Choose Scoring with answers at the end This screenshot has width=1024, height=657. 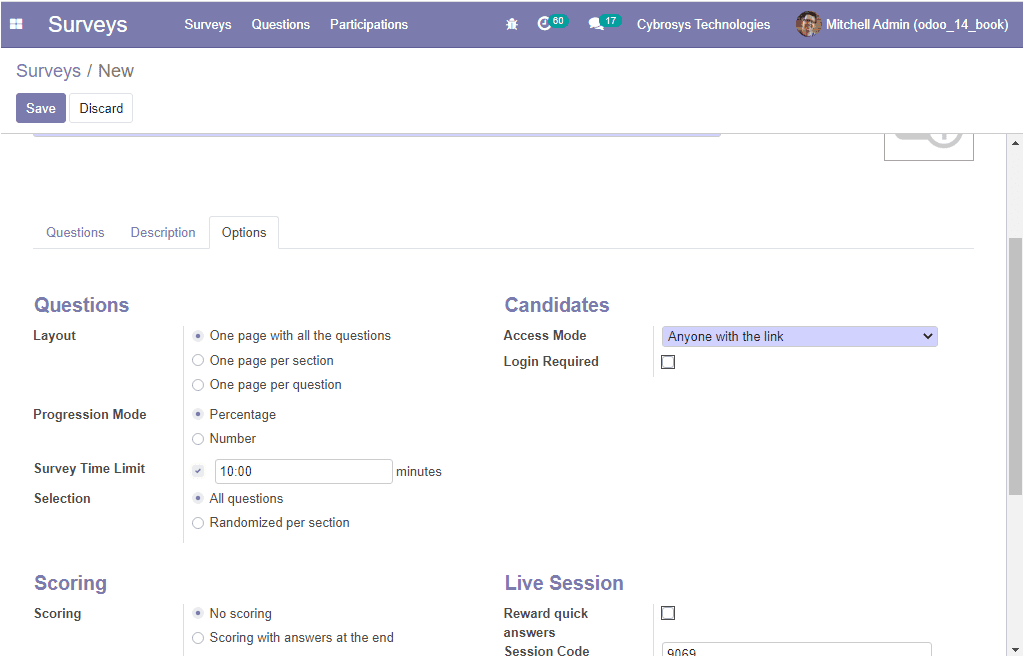coord(198,637)
